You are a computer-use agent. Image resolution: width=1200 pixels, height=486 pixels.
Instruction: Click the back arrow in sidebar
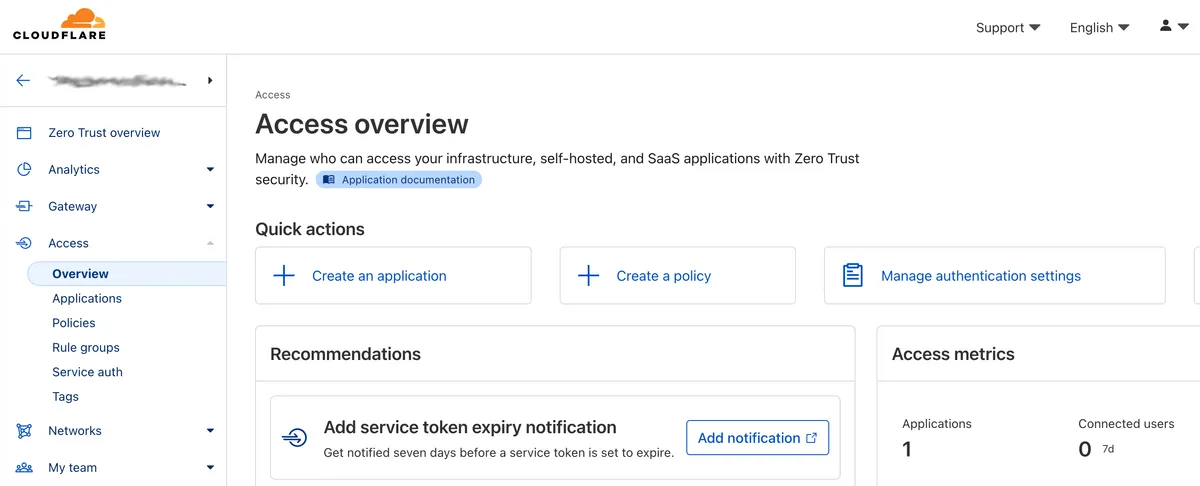click(23, 80)
